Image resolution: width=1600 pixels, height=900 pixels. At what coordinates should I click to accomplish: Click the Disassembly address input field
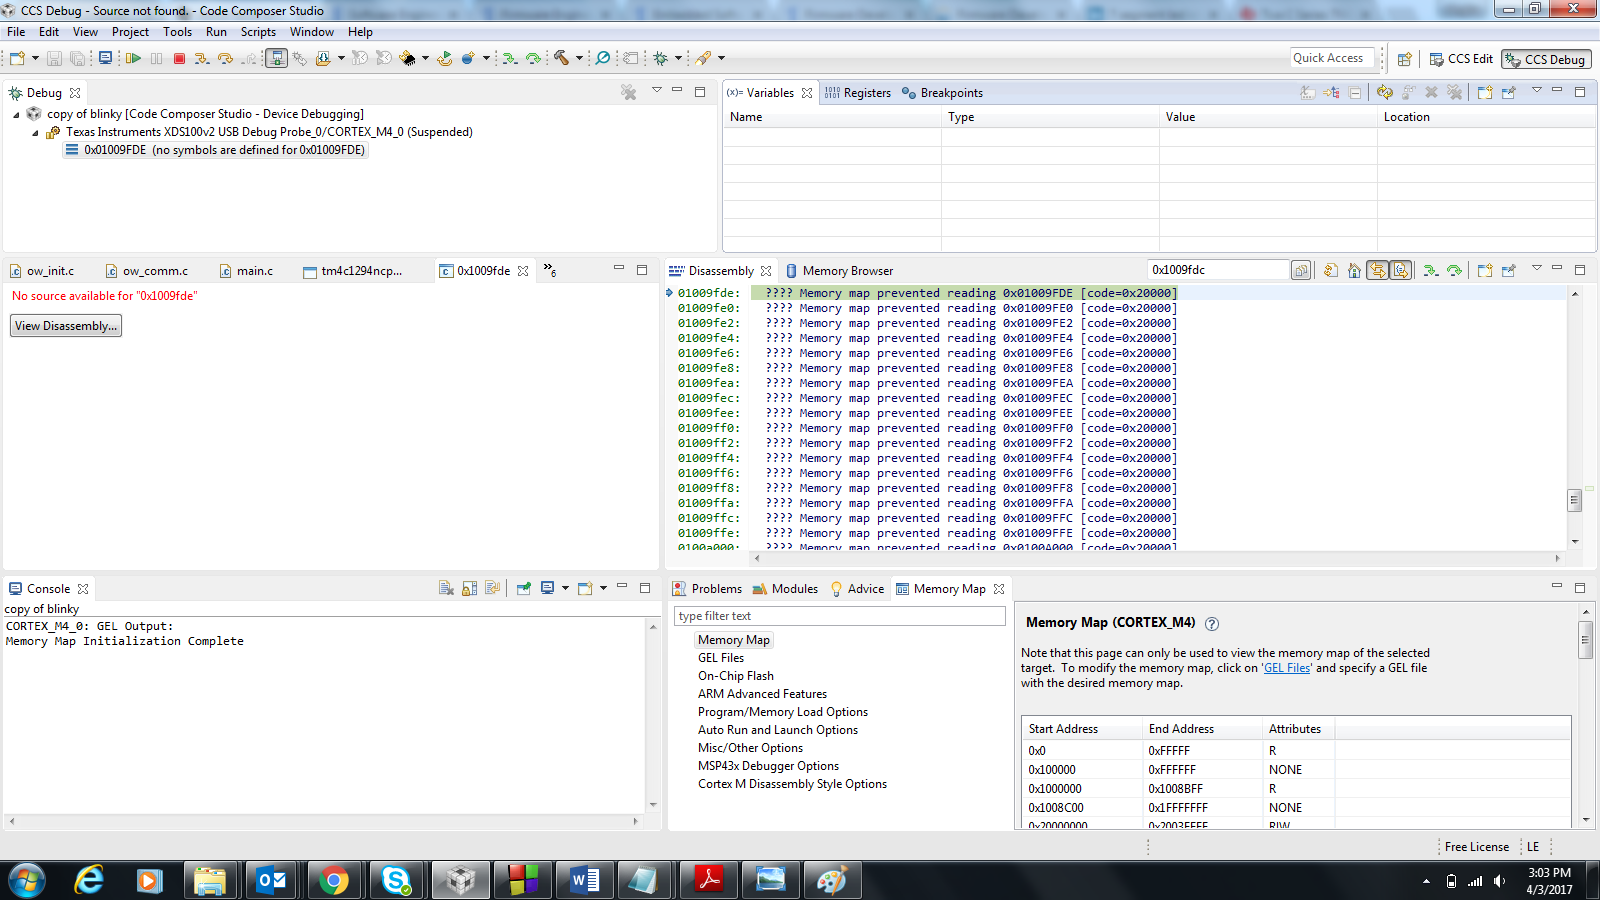point(1217,270)
